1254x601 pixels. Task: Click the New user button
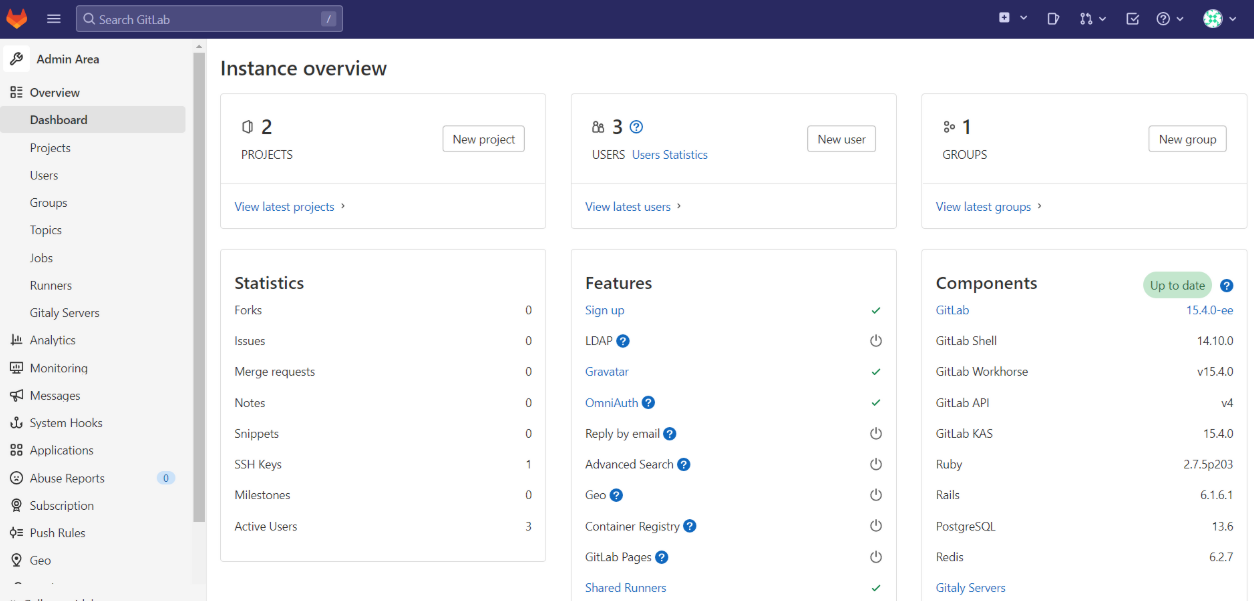[x=841, y=139]
